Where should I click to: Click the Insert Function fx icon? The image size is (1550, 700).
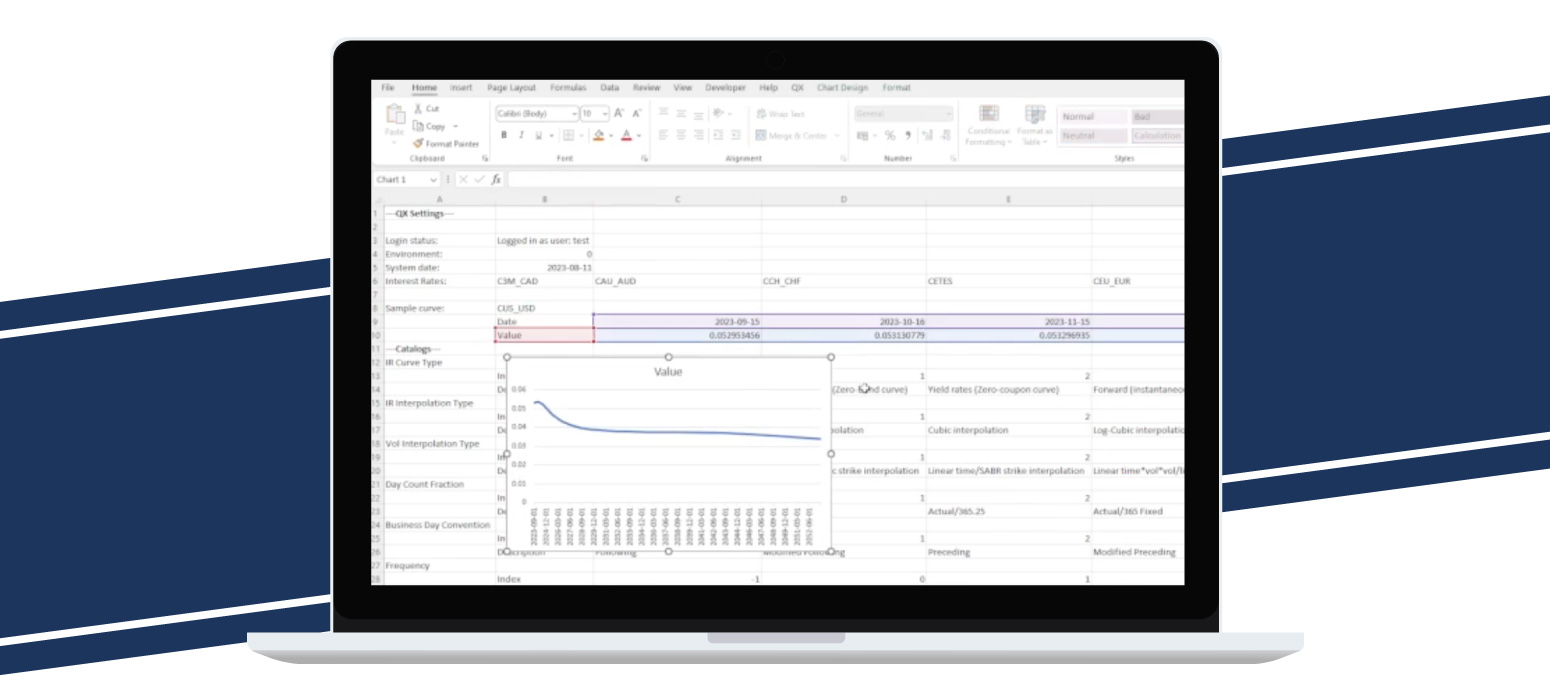[x=495, y=179]
